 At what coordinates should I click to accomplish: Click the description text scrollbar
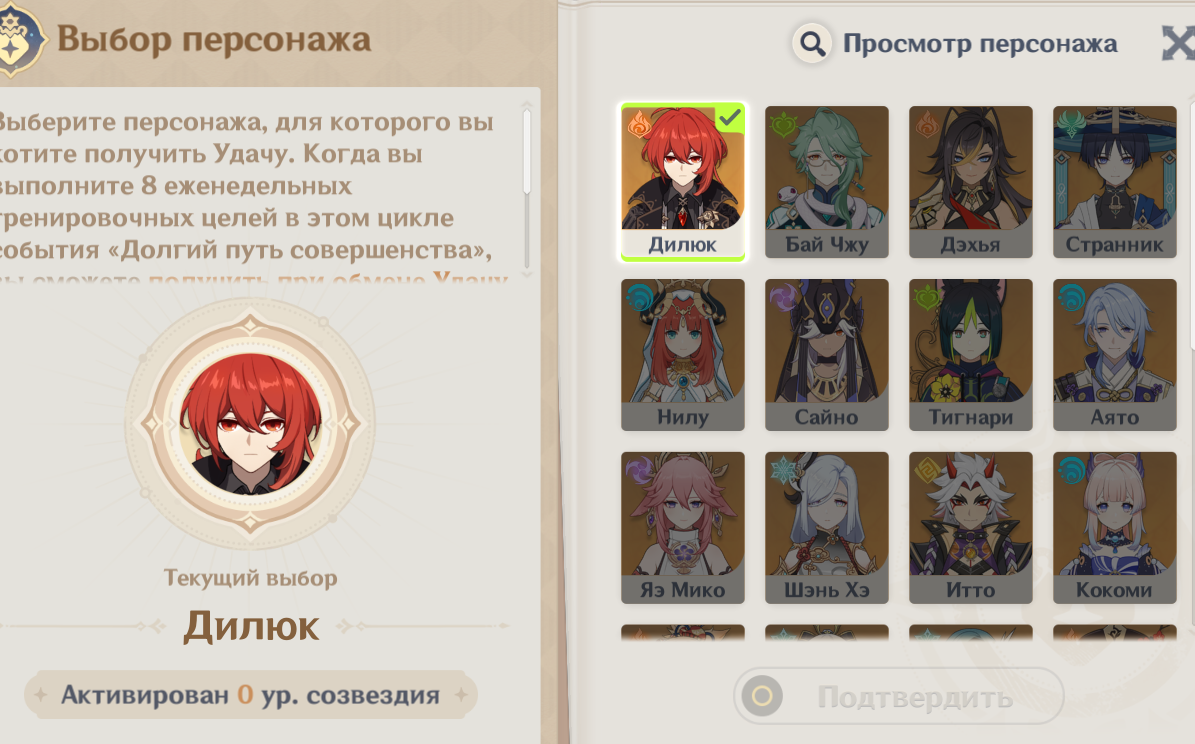tap(527, 151)
